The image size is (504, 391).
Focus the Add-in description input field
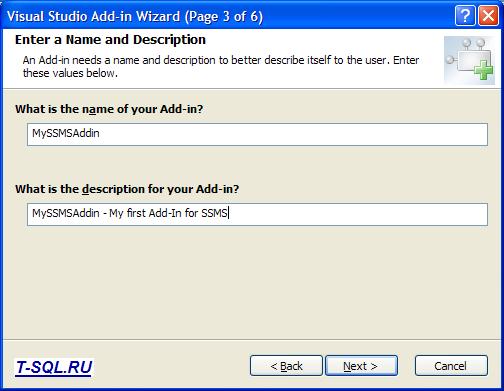257,214
